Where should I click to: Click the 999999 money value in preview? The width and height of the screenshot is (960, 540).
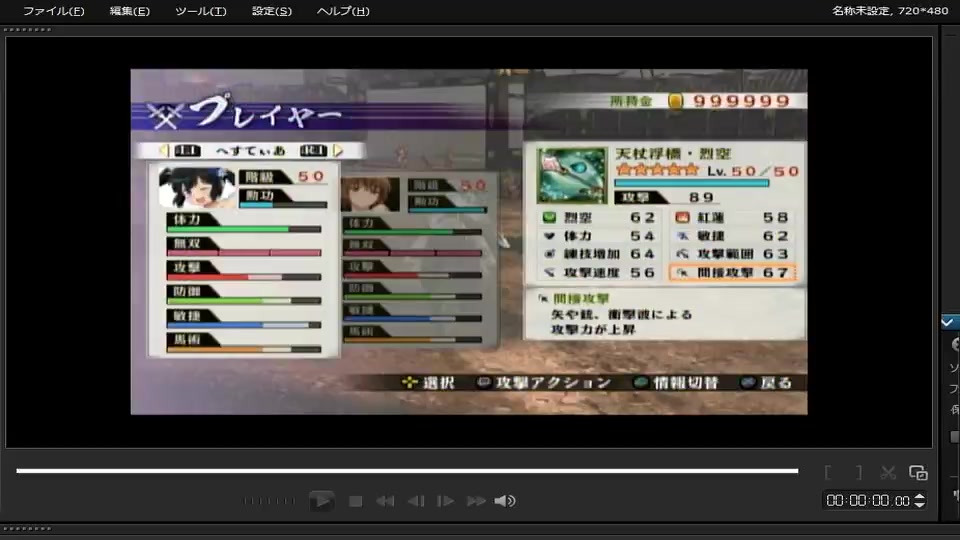(741, 101)
